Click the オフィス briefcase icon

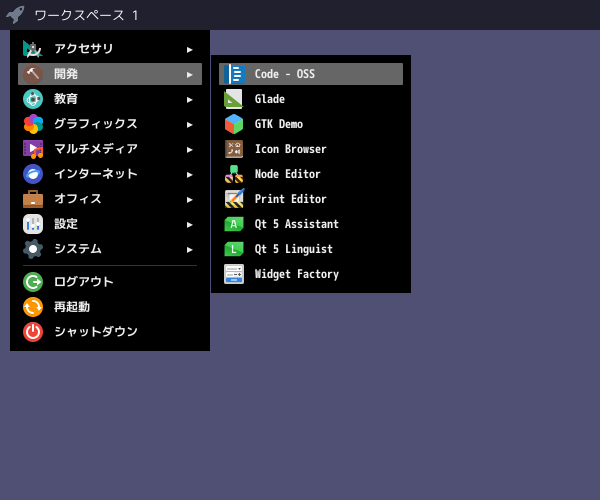coord(33,199)
